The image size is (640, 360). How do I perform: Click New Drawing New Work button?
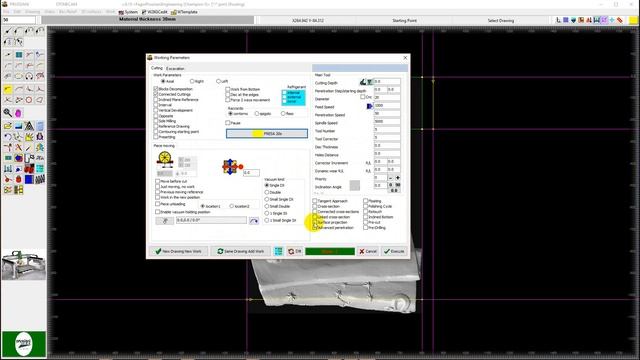178,251
